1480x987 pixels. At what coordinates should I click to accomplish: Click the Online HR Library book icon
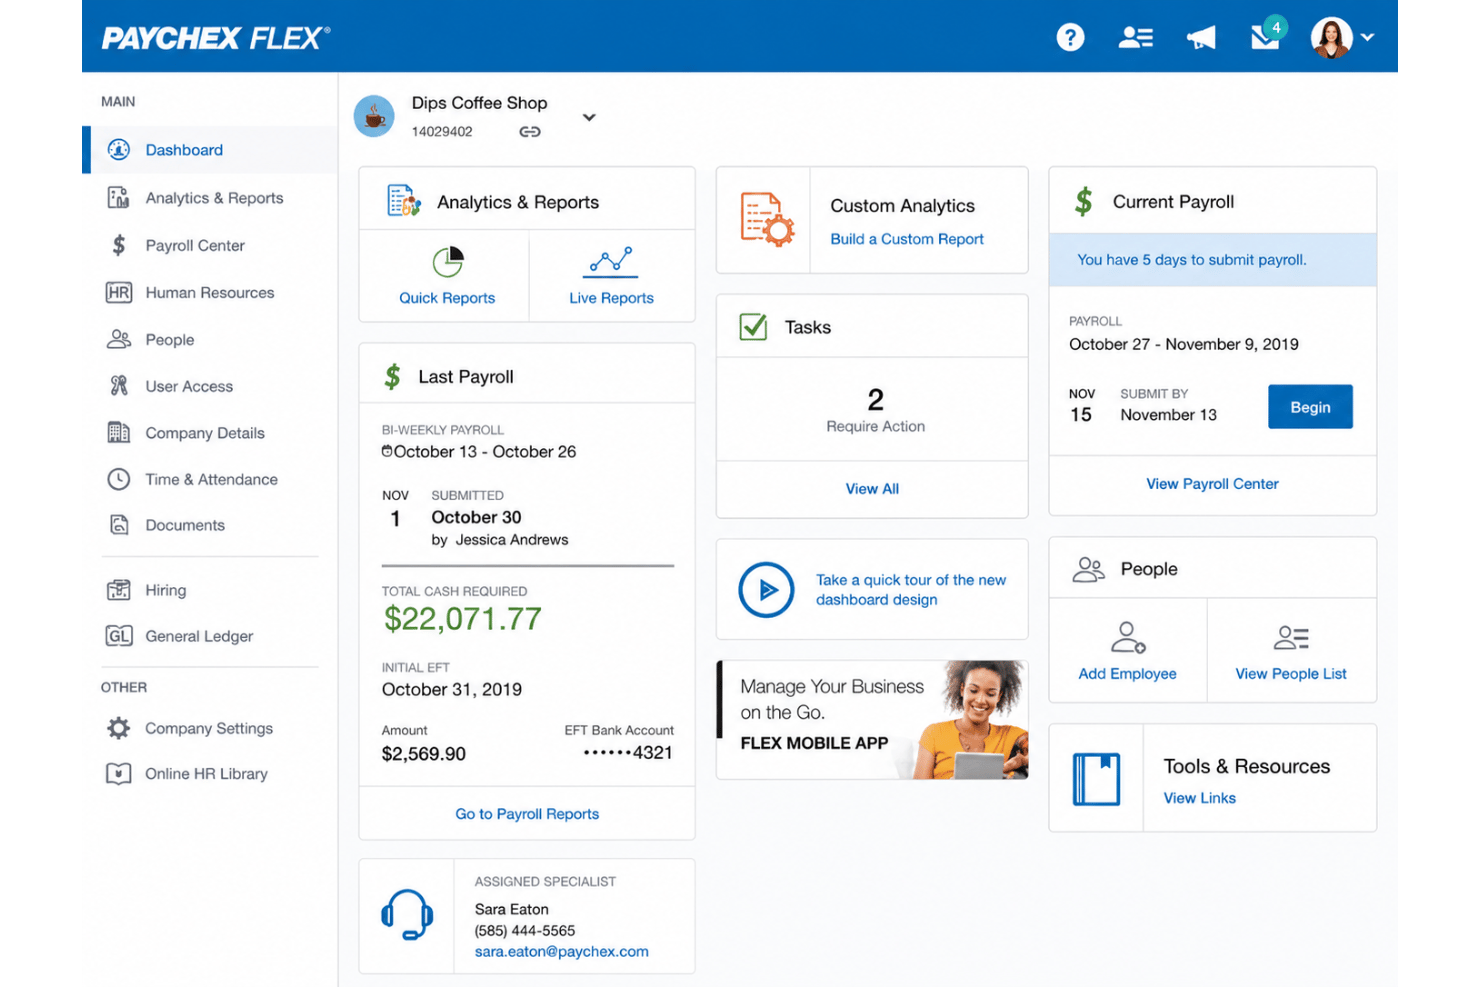[119, 774]
